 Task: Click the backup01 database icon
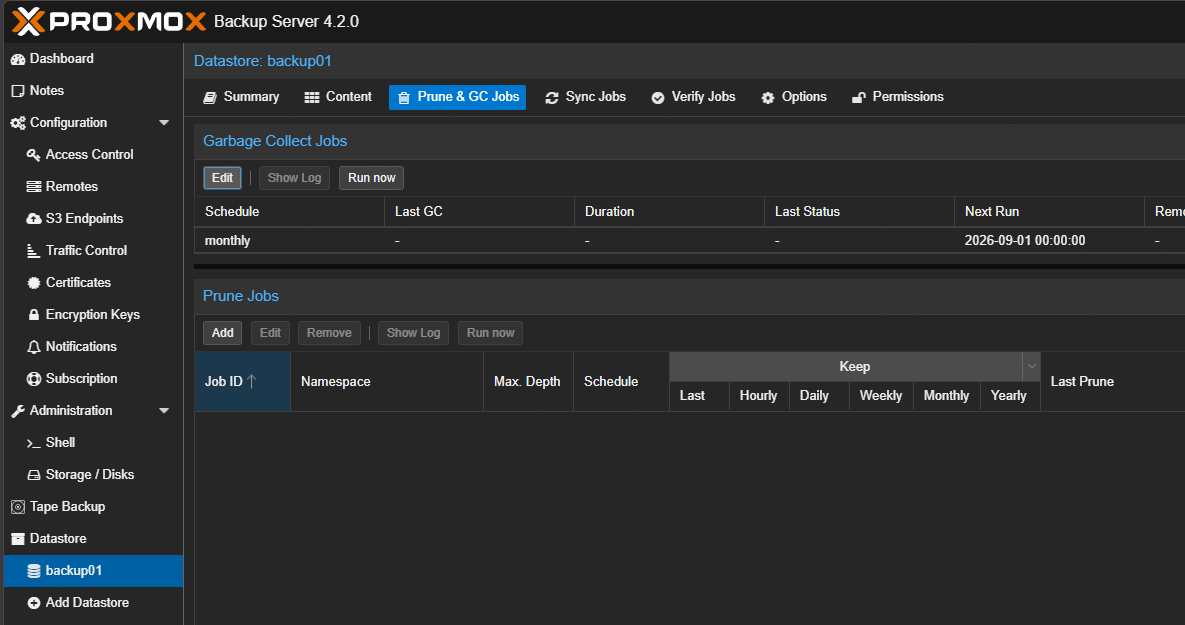(x=34, y=571)
